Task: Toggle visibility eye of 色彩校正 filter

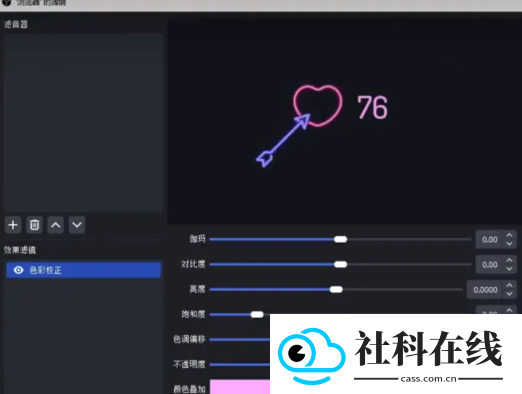Action: click(19, 270)
